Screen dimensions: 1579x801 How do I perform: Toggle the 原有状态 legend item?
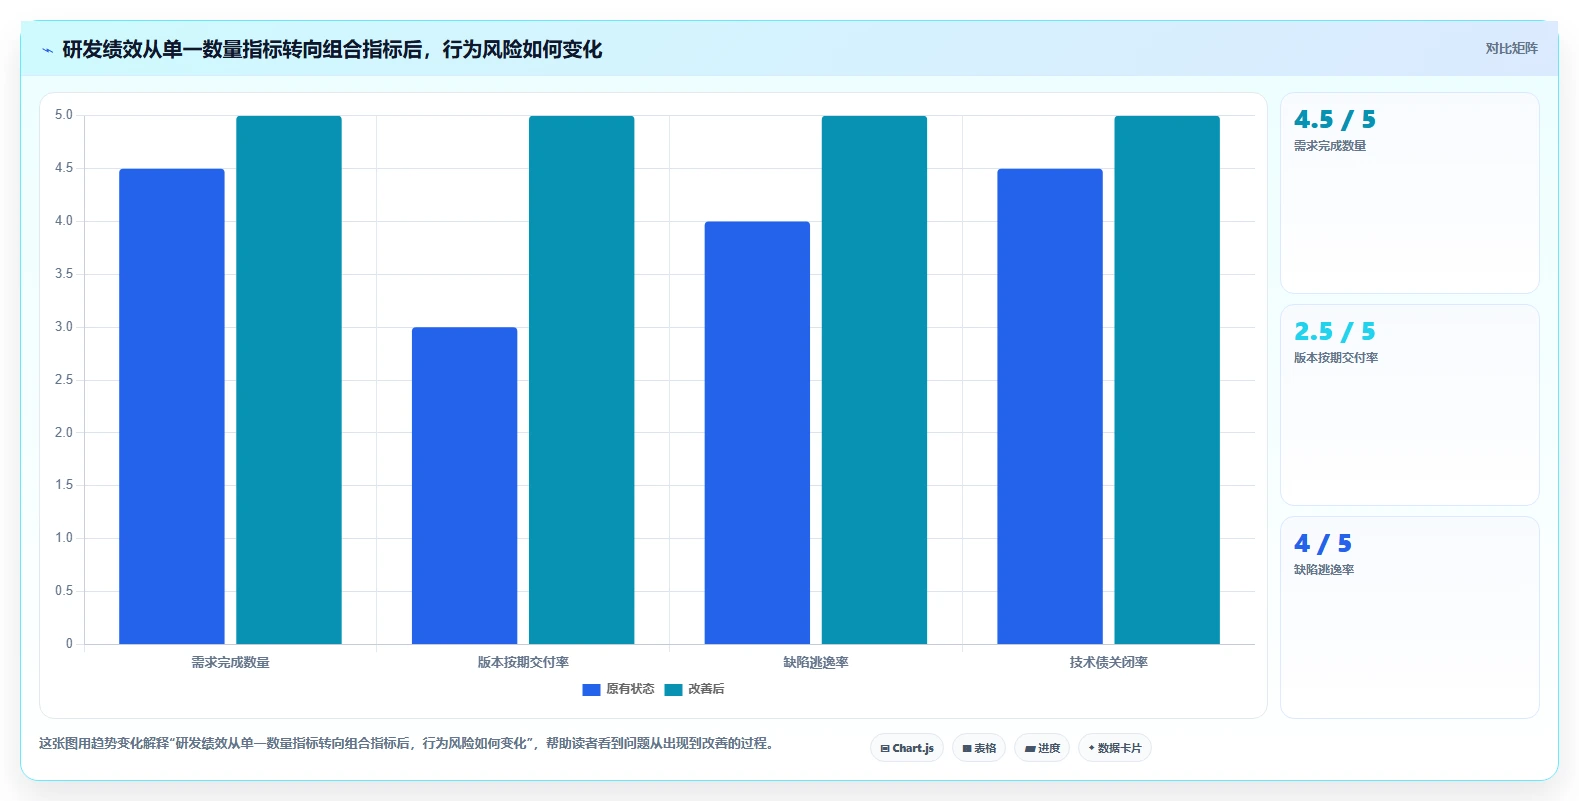point(618,689)
